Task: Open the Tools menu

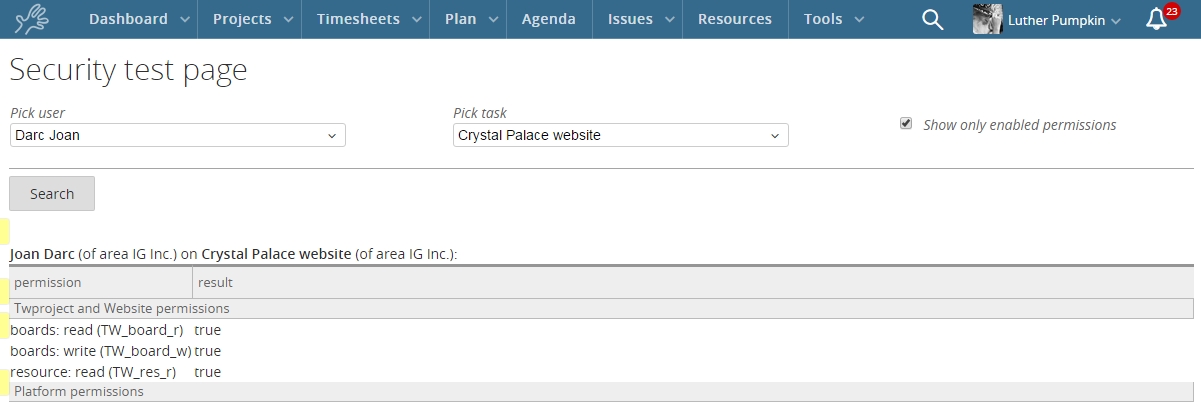Action: click(x=830, y=19)
